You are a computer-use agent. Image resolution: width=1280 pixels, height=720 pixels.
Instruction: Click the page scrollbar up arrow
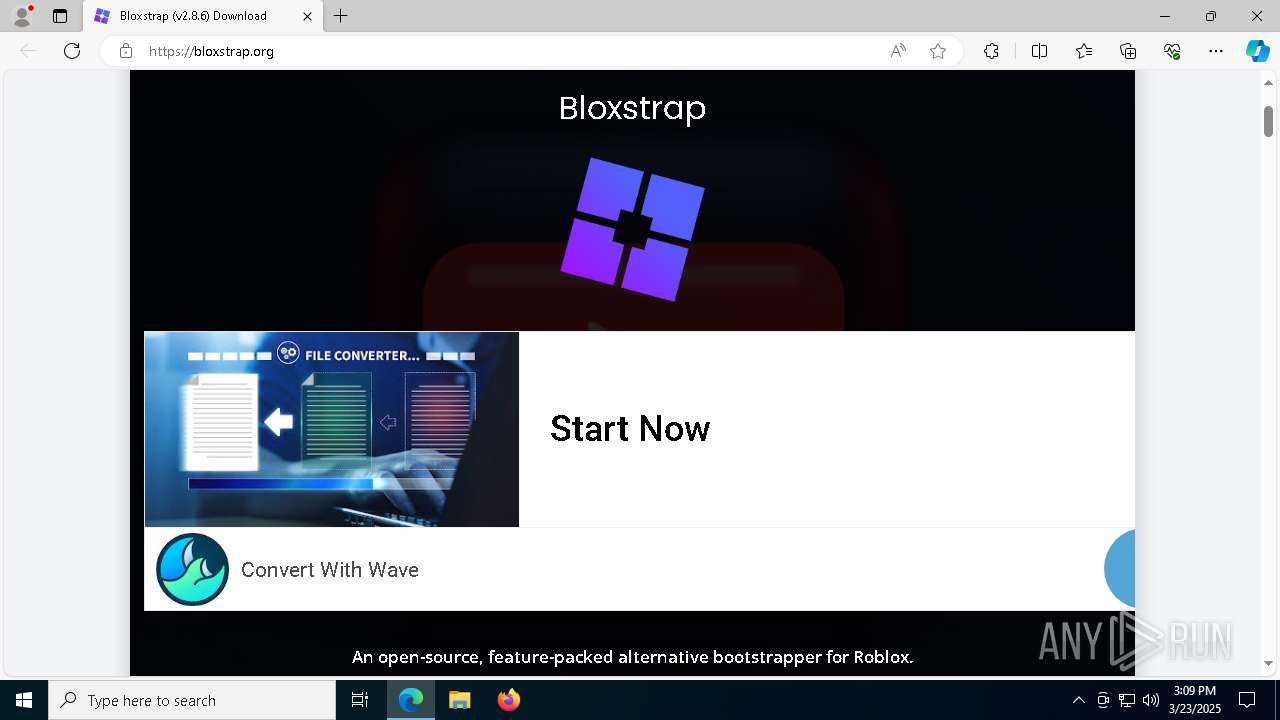(x=1268, y=82)
